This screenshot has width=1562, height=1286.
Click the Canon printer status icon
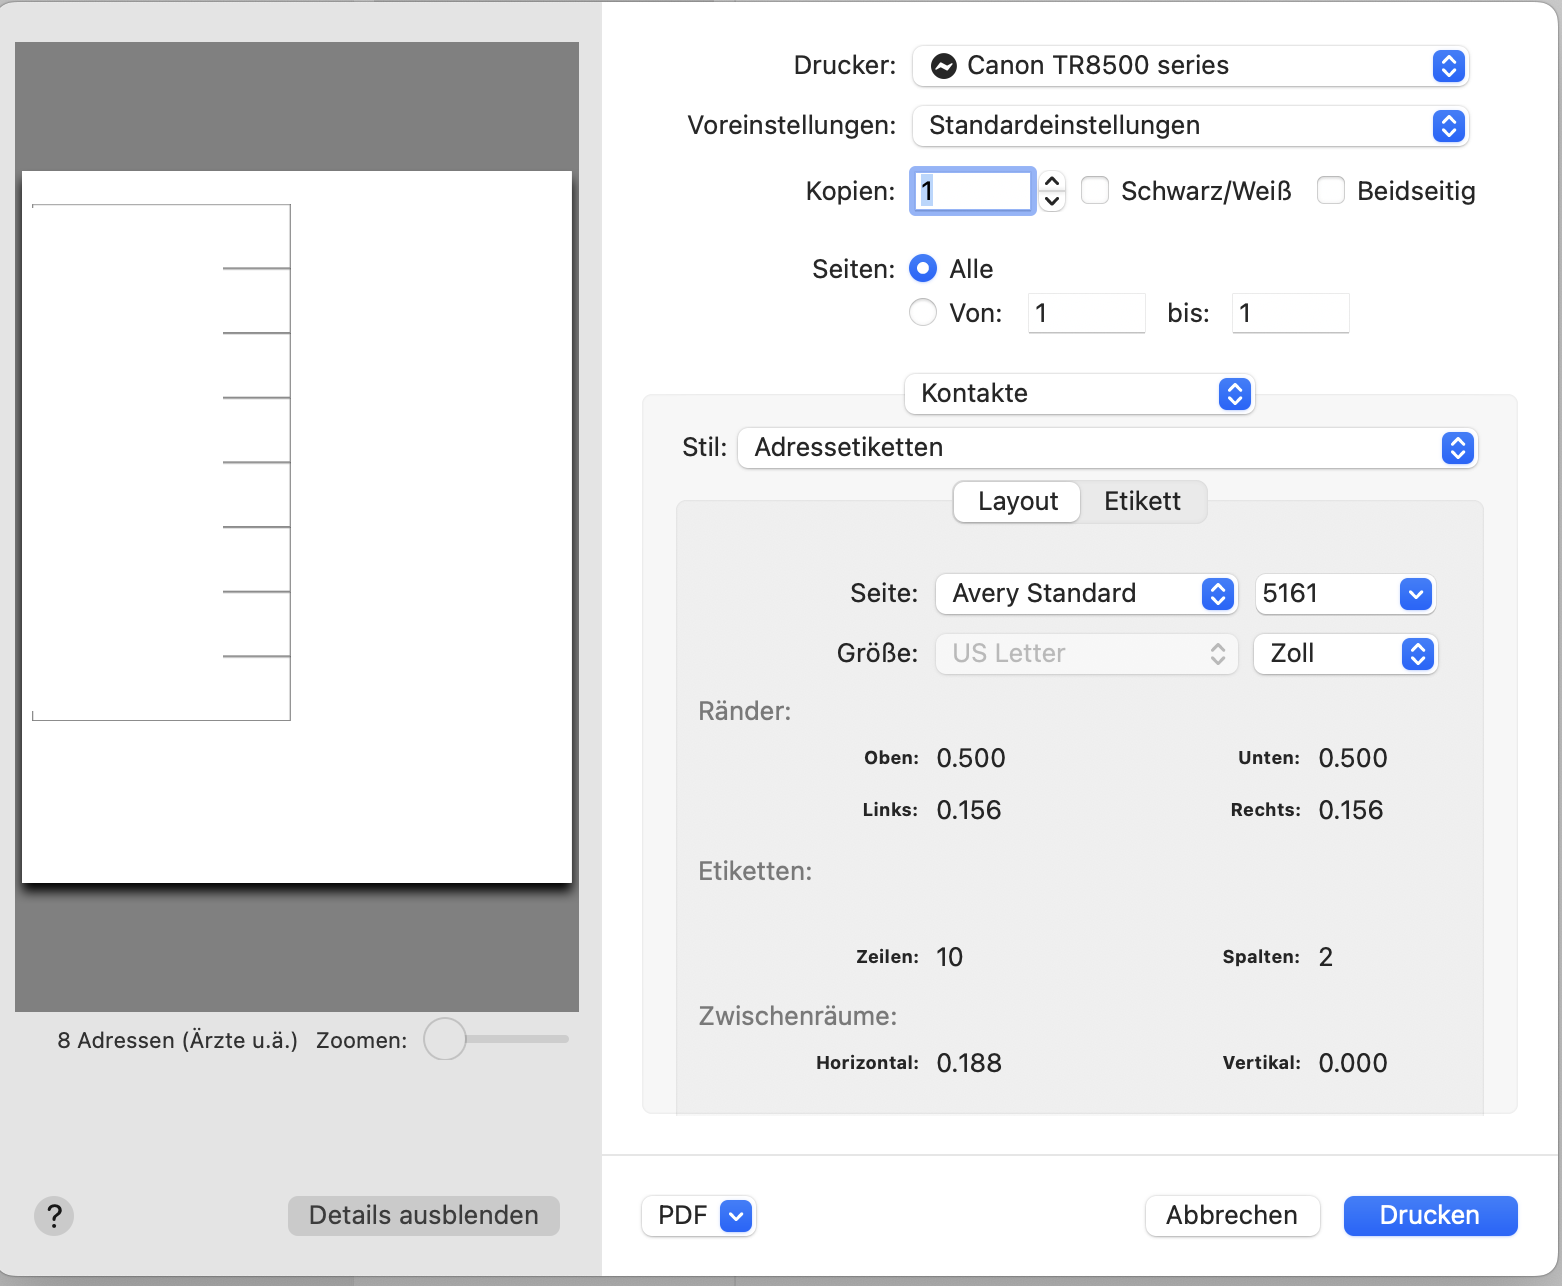(x=943, y=66)
